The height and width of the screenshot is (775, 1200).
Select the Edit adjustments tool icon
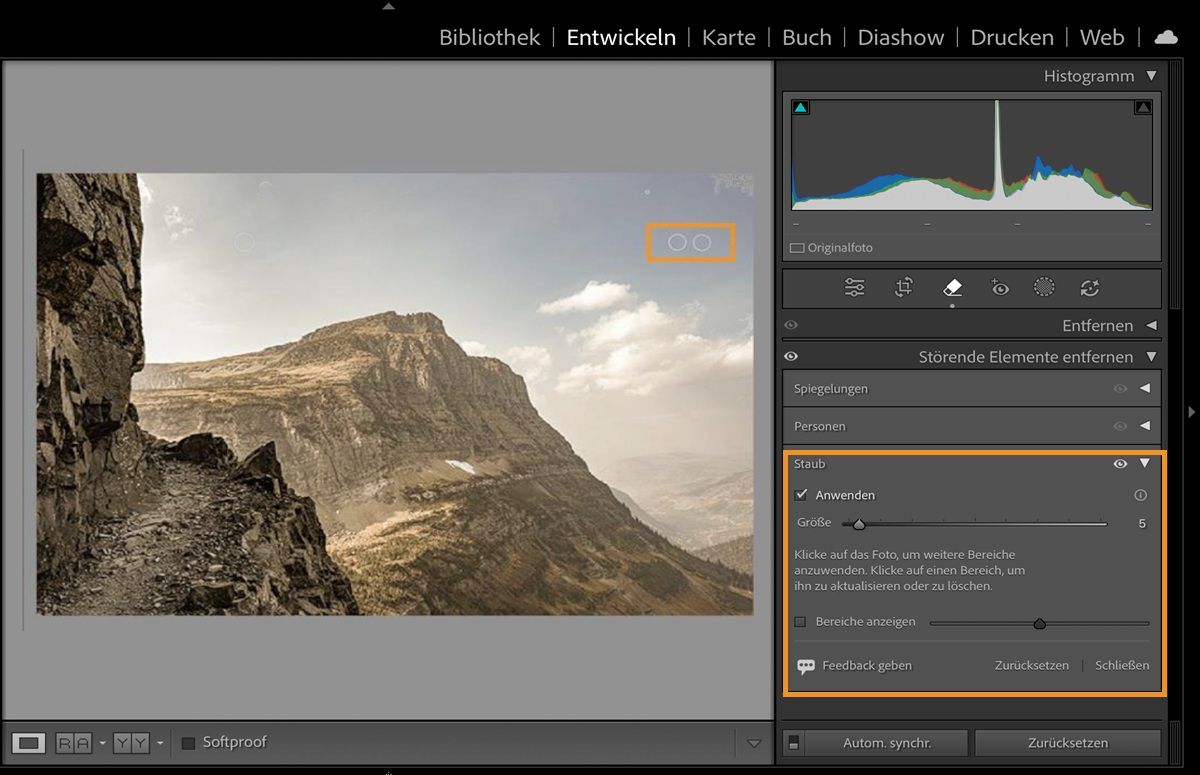coord(855,287)
